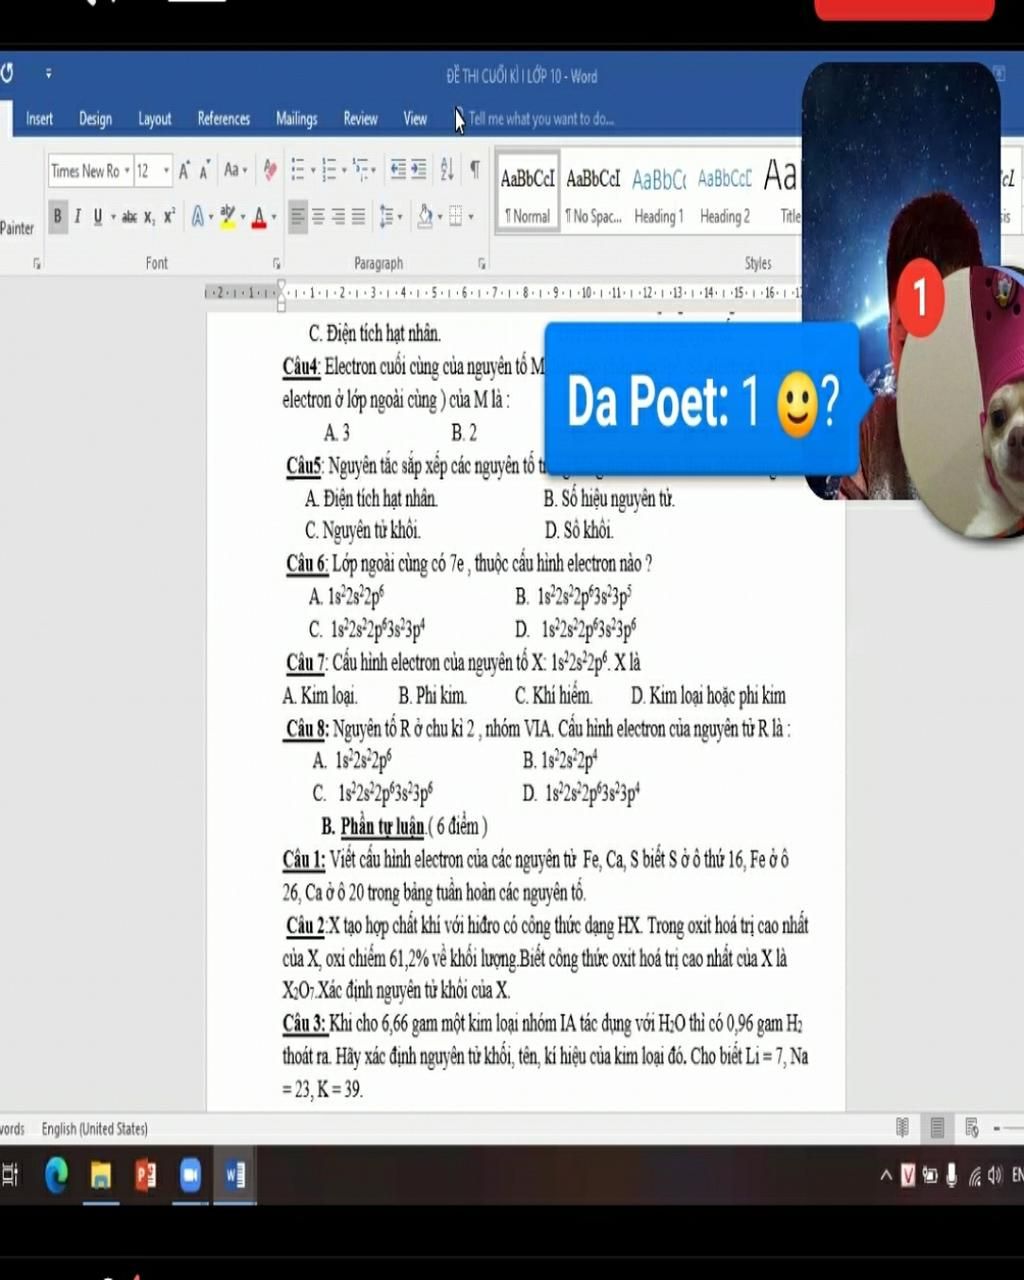Toggle Superscript formatting
The height and width of the screenshot is (1280, 1024).
point(169,216)
